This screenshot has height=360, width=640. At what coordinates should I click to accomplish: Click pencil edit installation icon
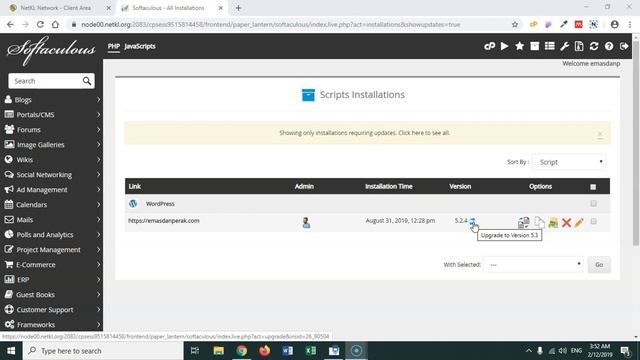579,222
